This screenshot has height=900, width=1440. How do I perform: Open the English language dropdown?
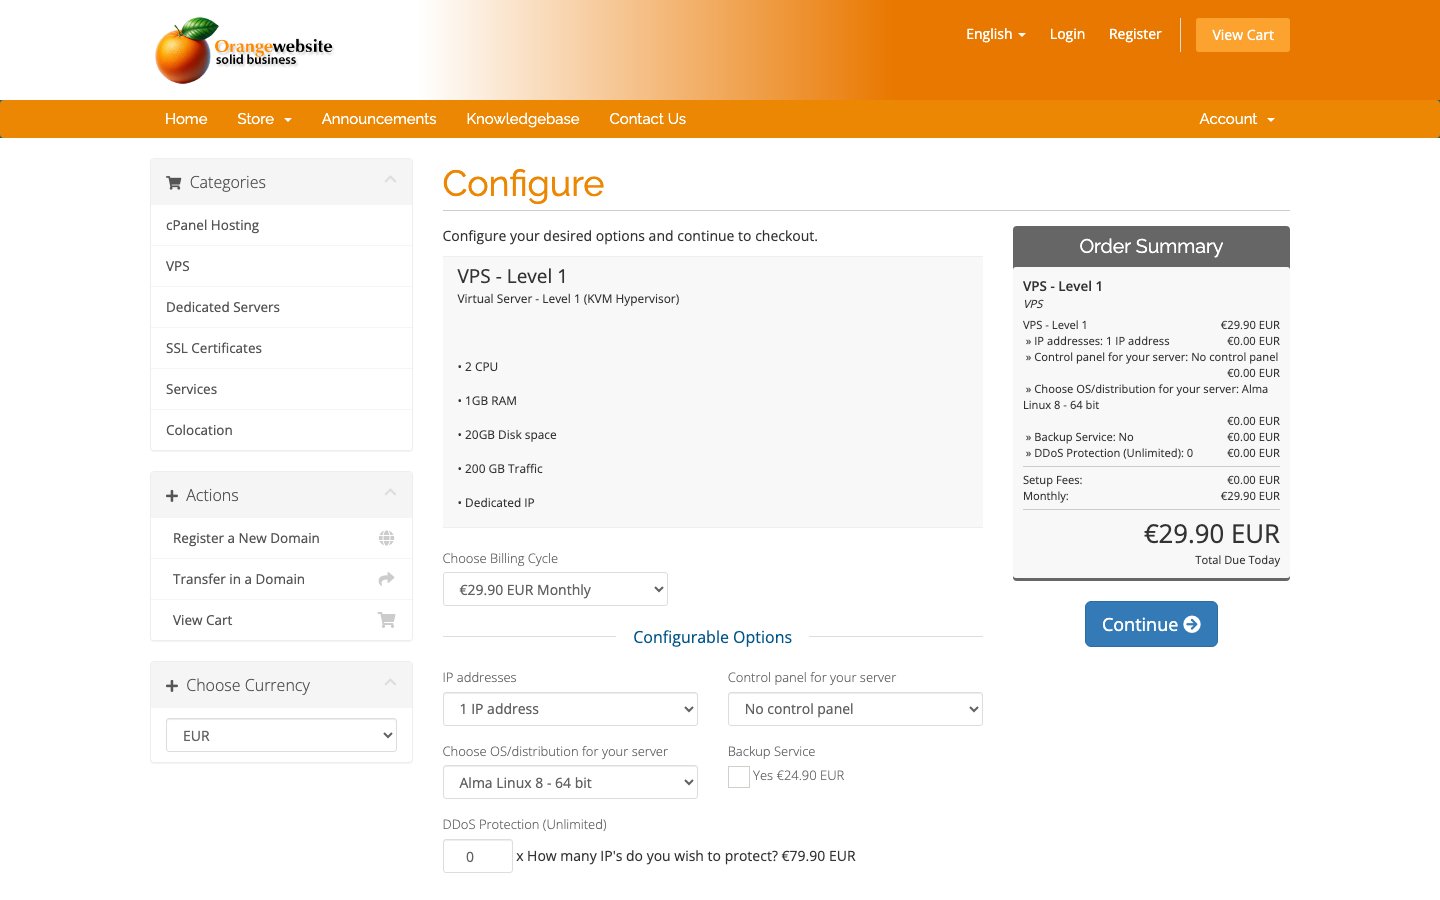pyautogui.click(x=995, y=34)
